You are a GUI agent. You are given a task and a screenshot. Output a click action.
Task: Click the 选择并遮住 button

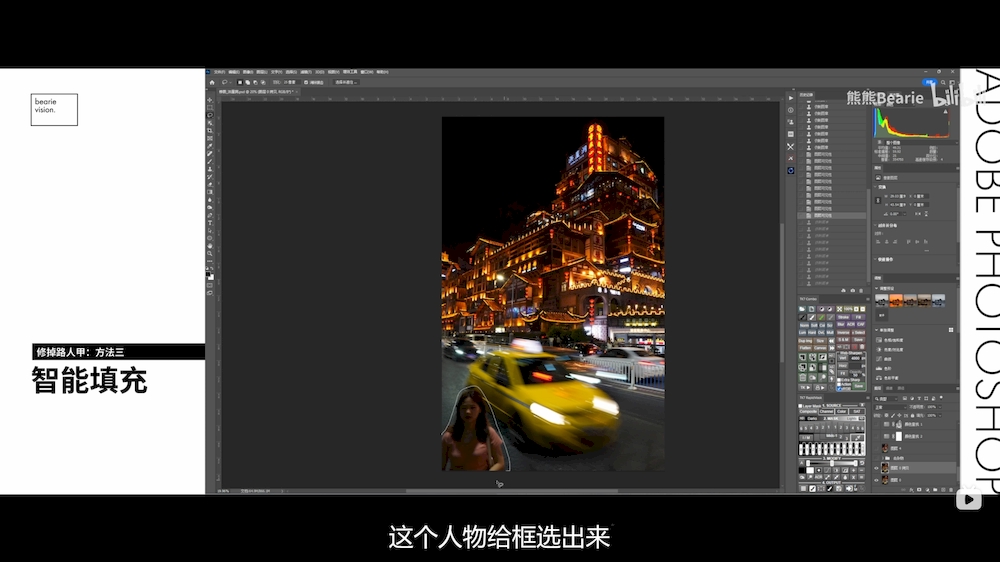346,82
